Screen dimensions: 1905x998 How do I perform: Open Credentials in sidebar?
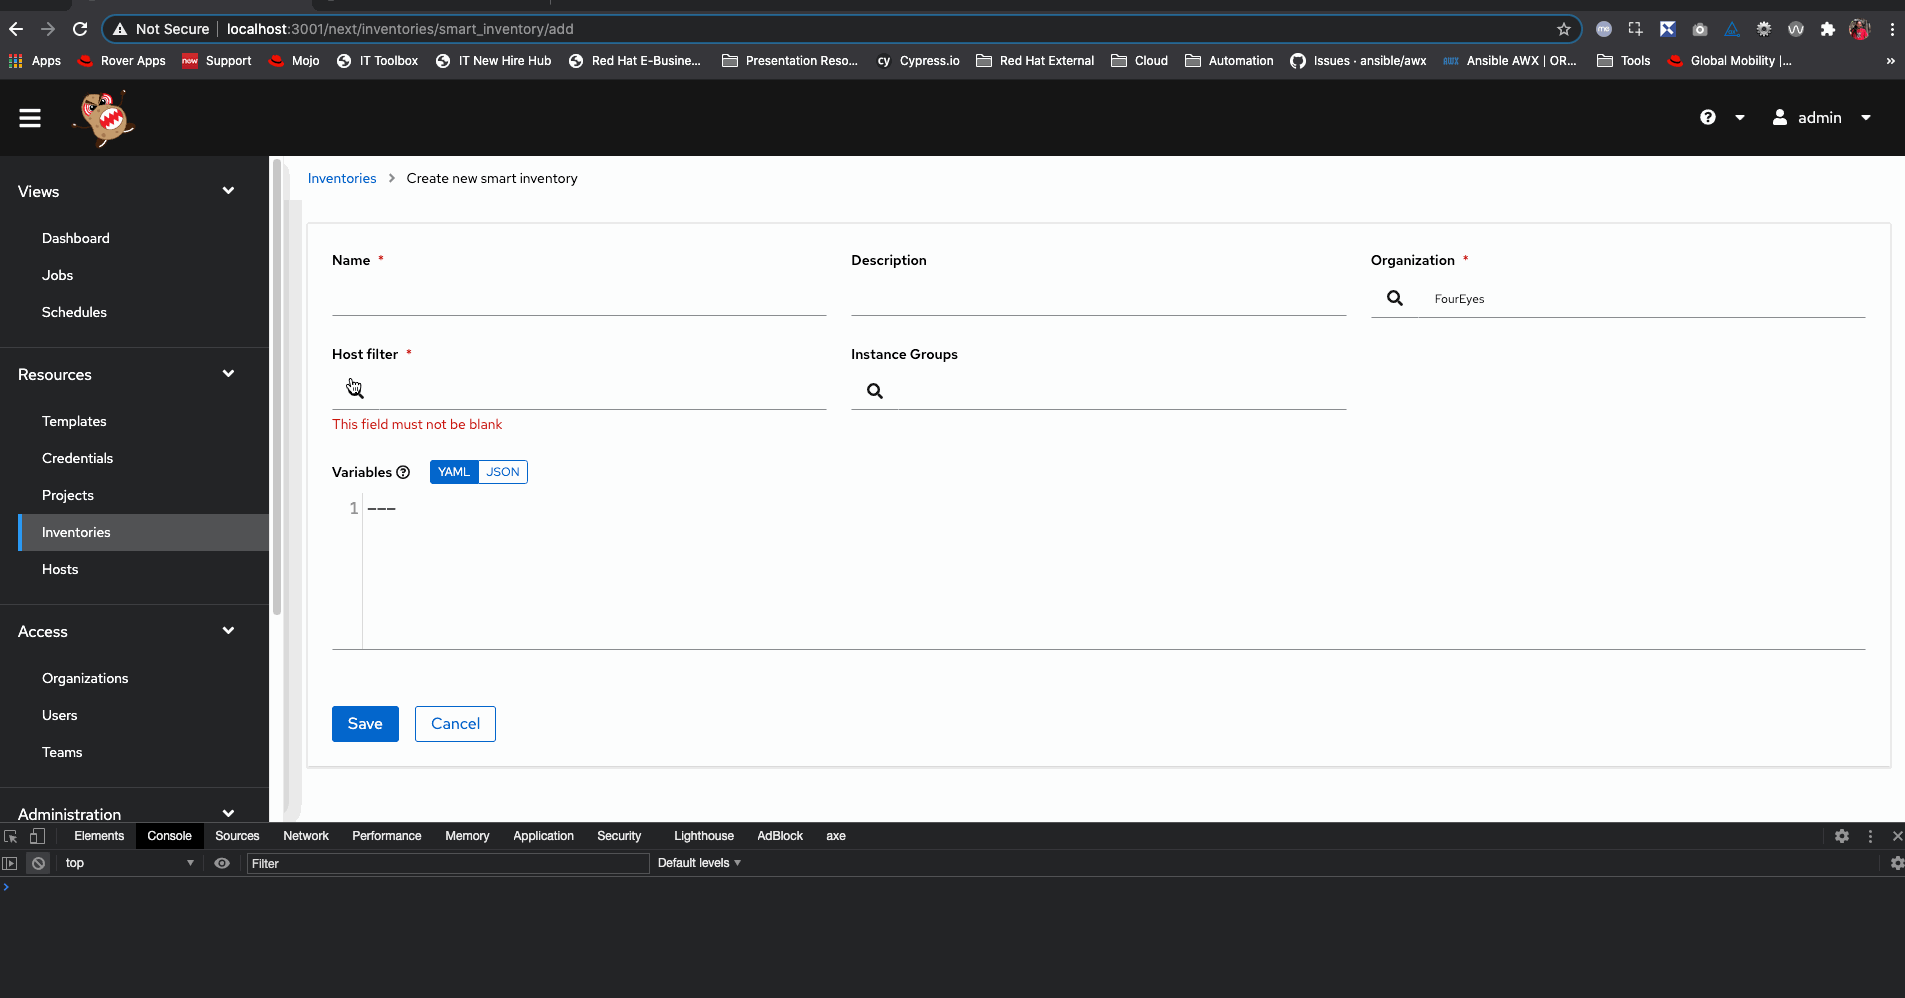coord(77,458)
